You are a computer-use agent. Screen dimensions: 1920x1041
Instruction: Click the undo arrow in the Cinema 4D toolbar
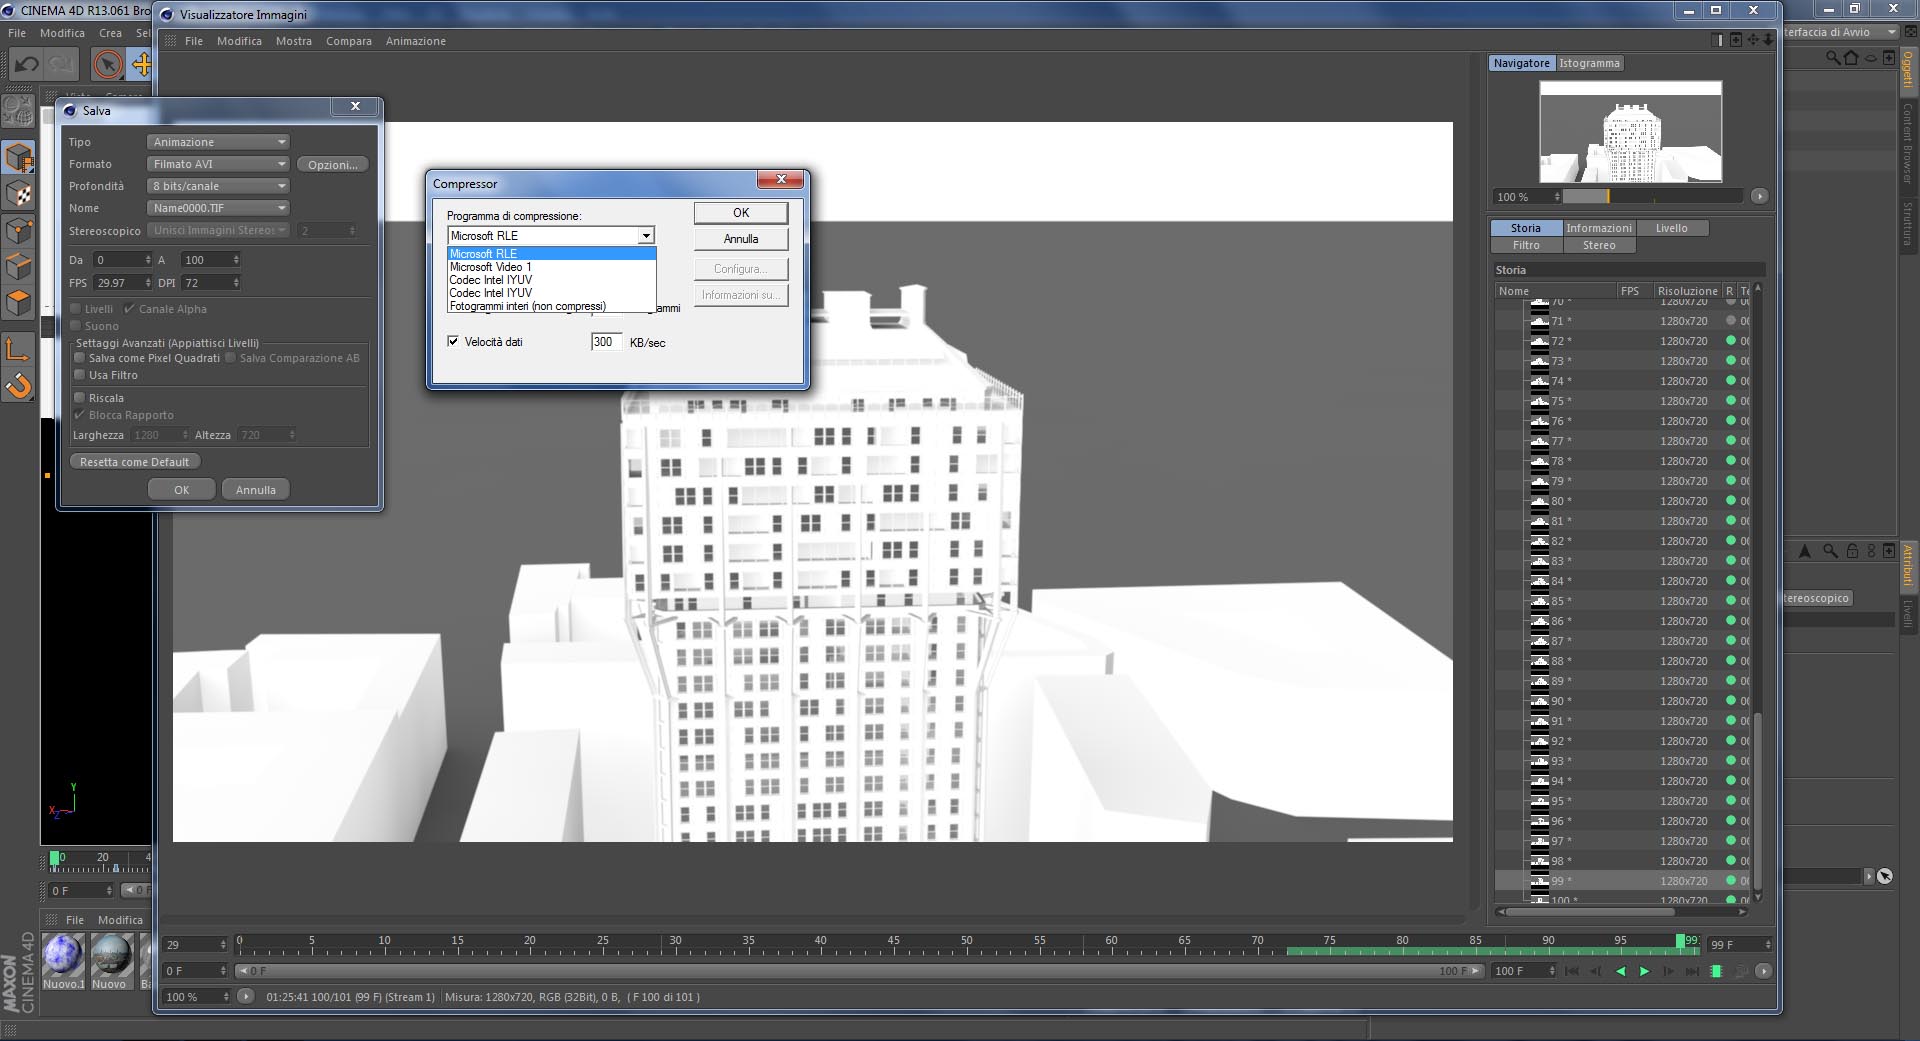[x=26, y=65]
